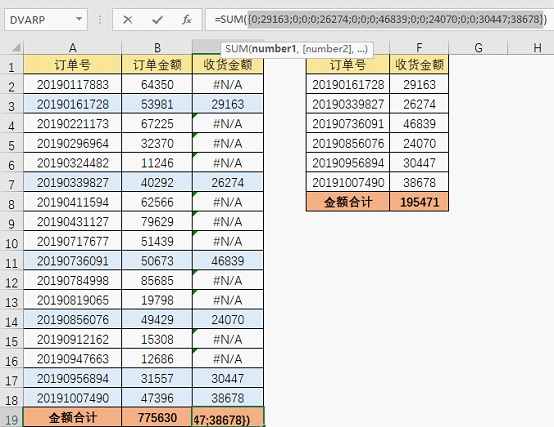554x427 pixels.
Task: Click 收货金额 header in column F
Action: [419, 65]
